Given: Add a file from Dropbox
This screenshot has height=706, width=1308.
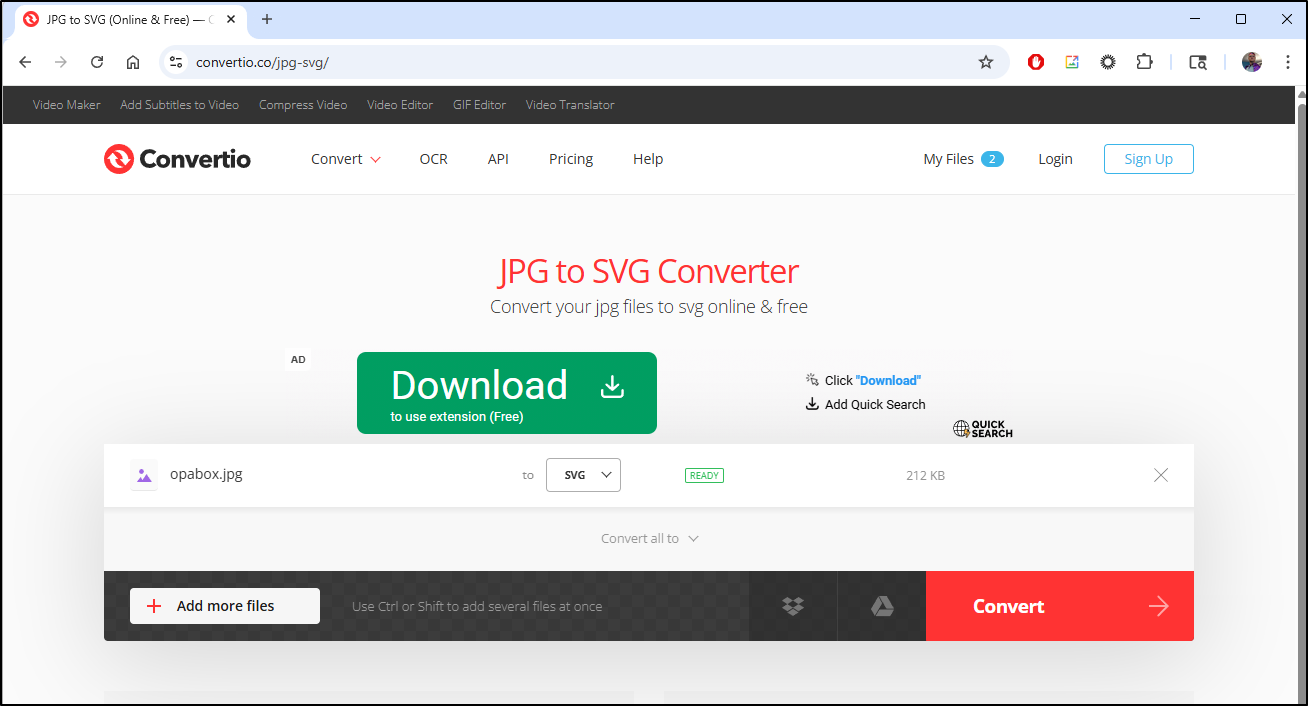Looking at the screenshot, I should [793, 606].
